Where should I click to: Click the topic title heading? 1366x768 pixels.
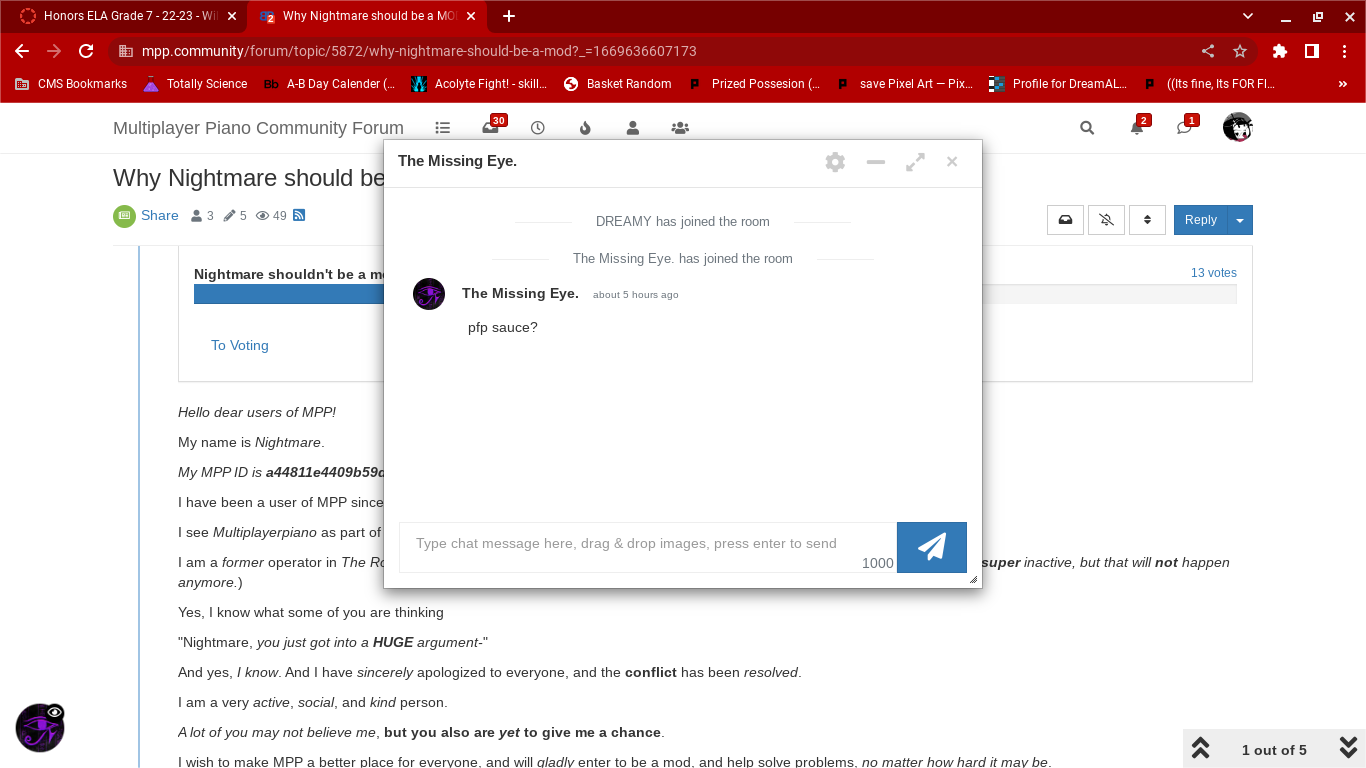248,178
